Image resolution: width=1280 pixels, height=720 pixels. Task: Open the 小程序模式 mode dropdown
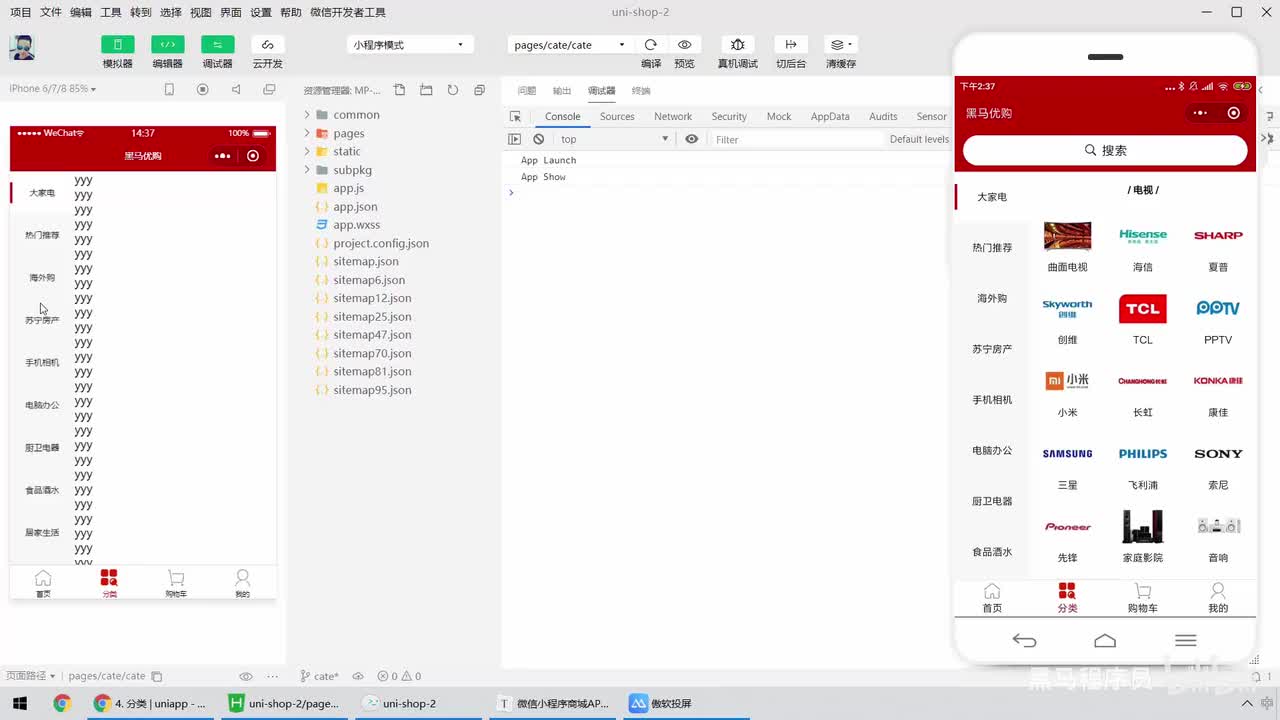tap(408, 45)
